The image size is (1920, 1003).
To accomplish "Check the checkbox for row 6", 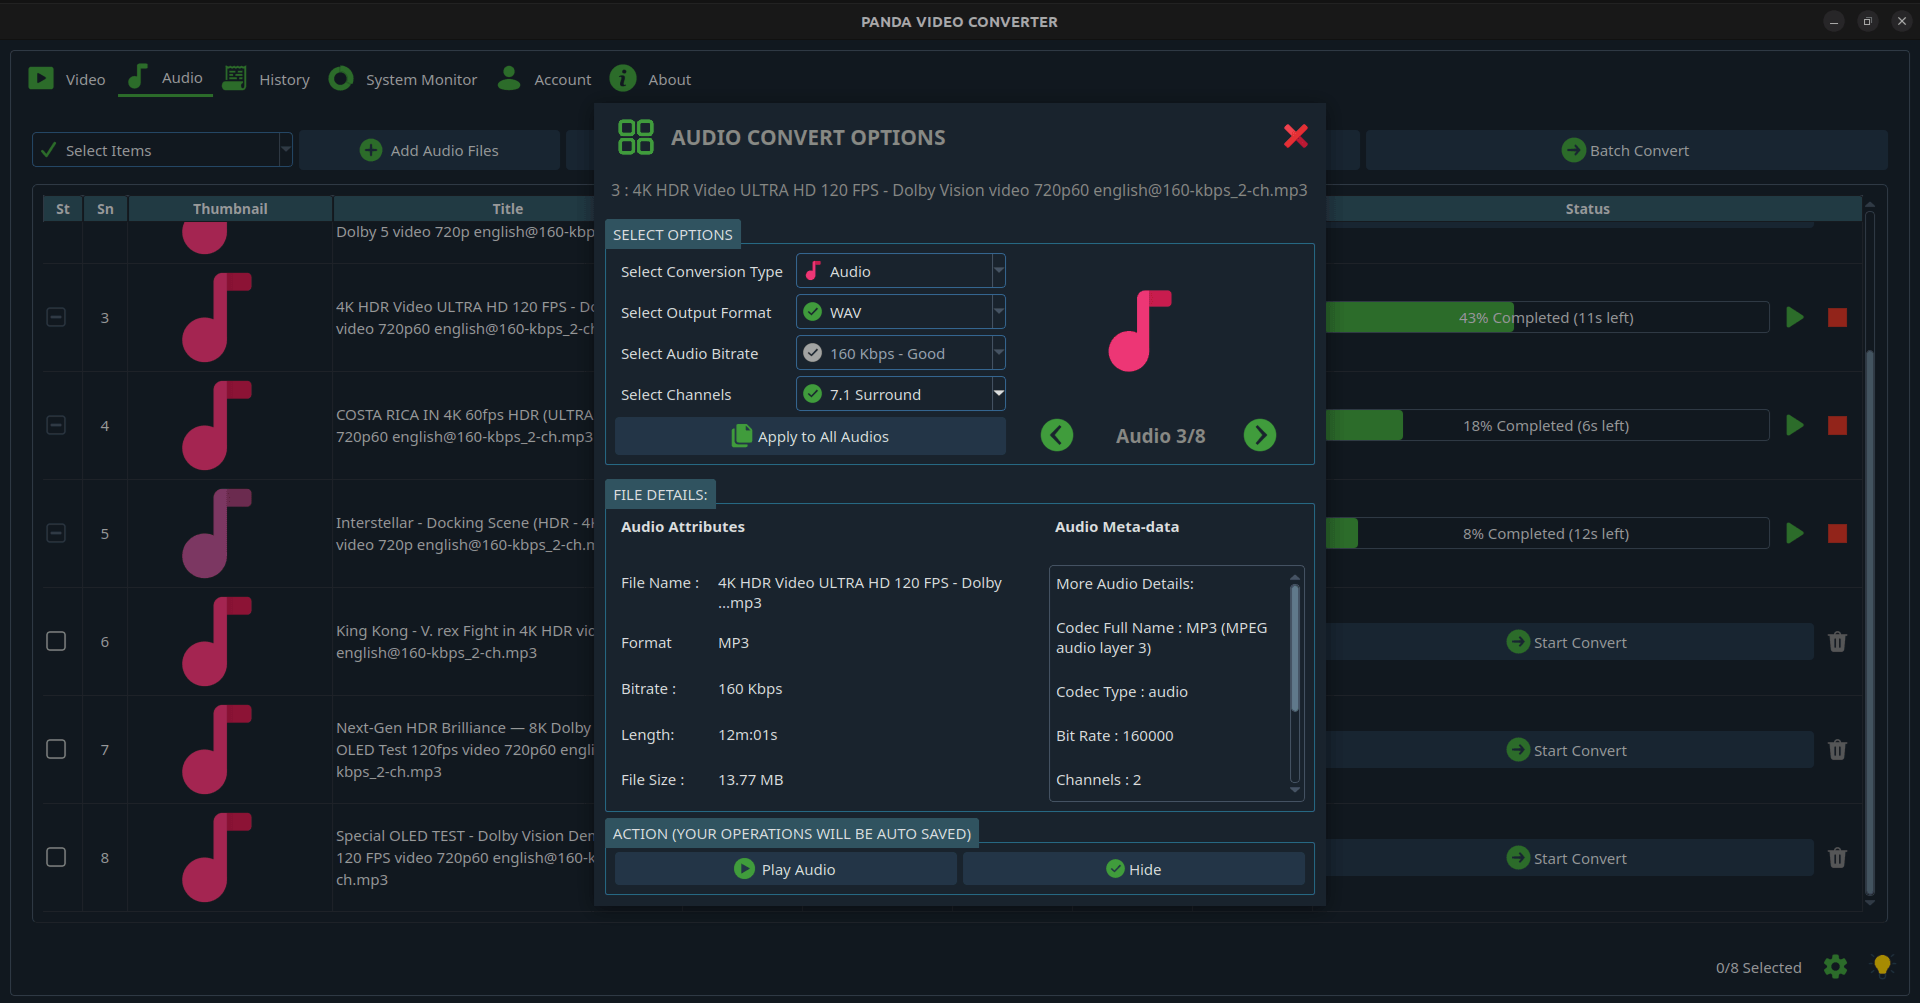I will (x=56, y=641).
